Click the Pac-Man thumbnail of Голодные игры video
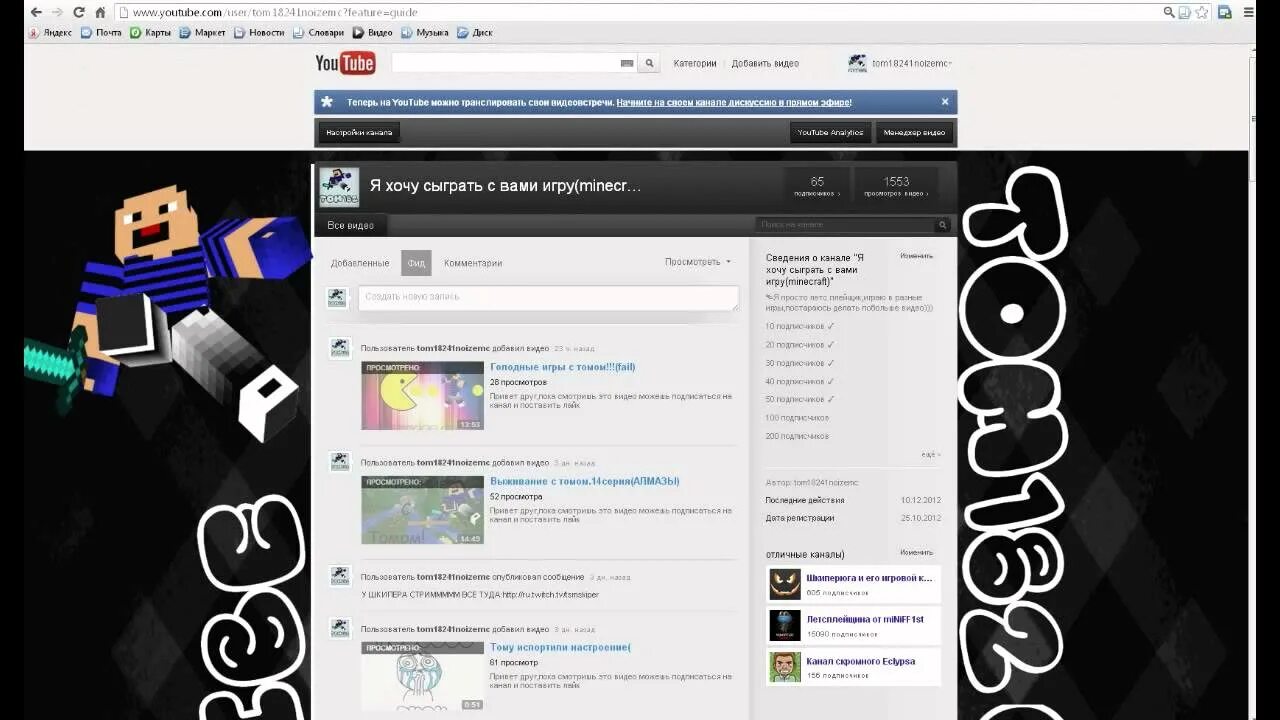The height and width of the screenshot is (720, 1280). click(422, 395)
